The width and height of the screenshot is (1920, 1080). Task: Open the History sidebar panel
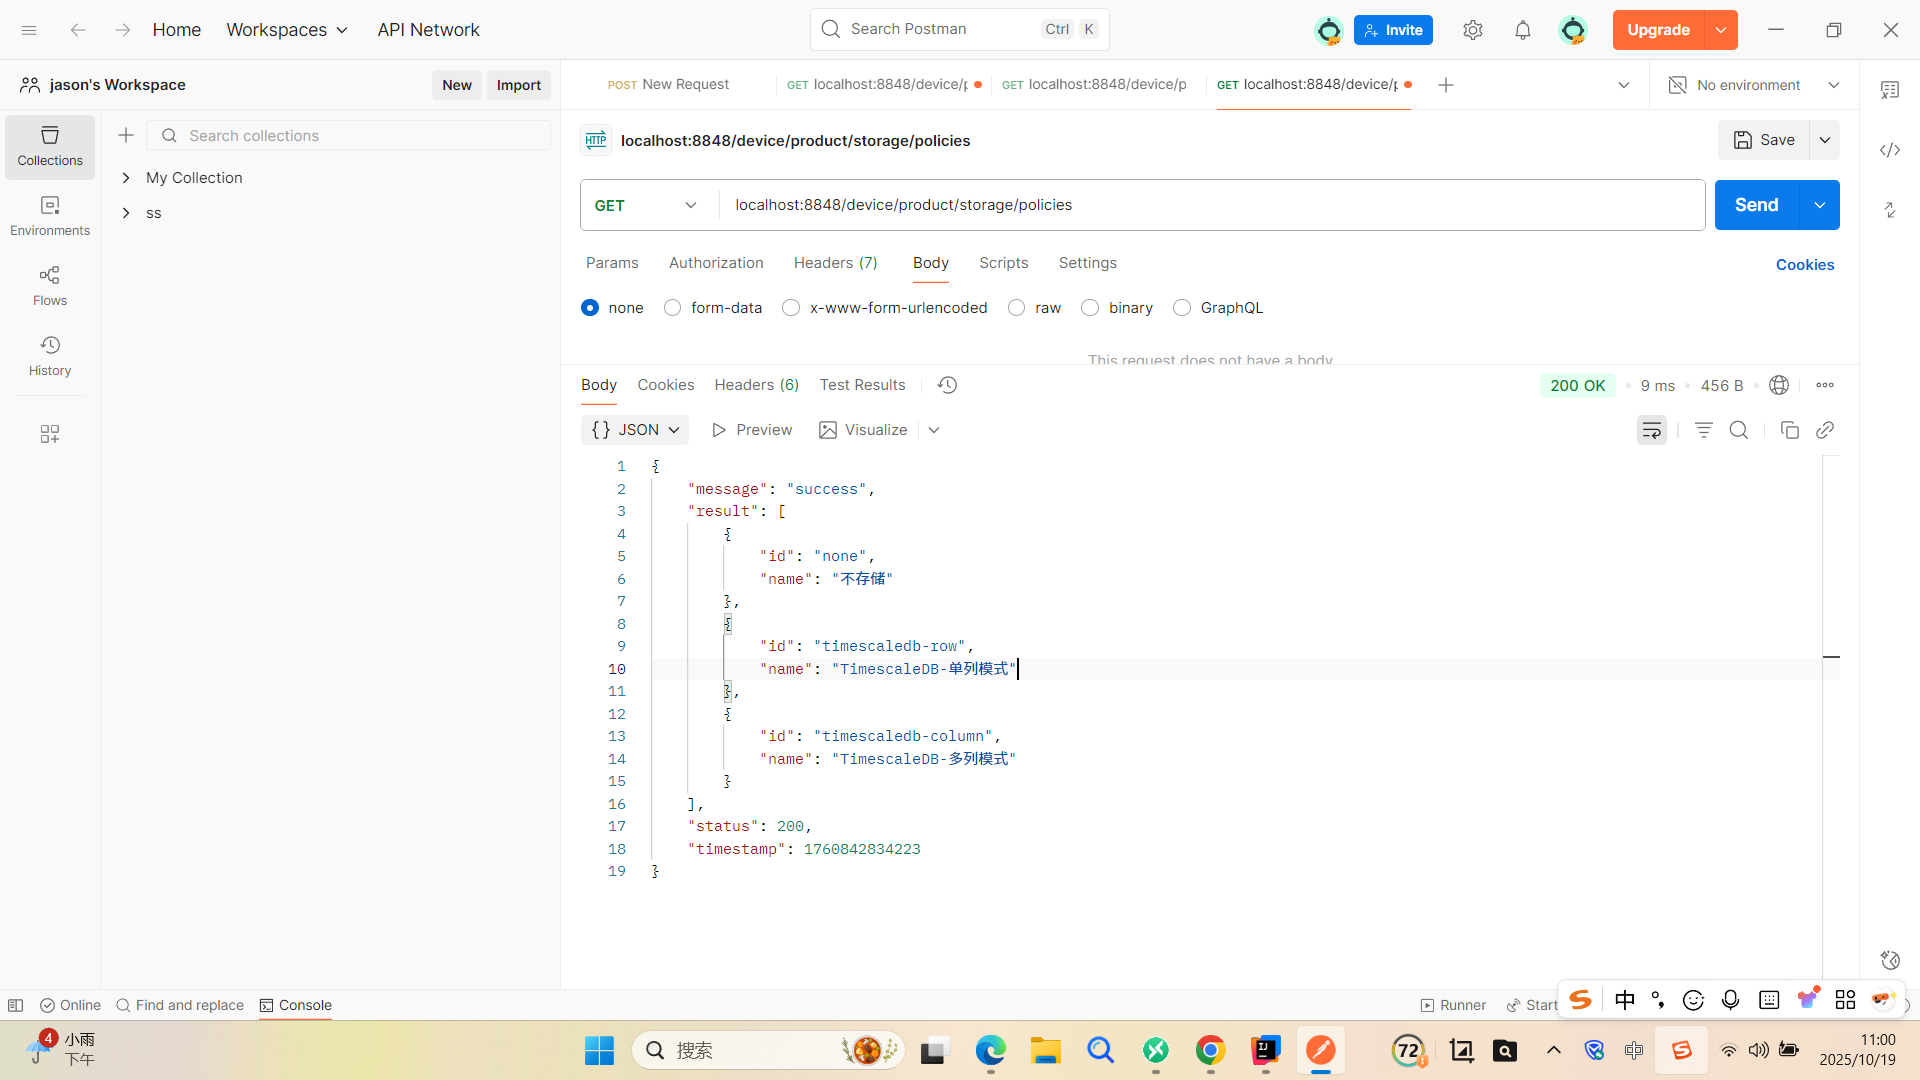pos(50,355)
